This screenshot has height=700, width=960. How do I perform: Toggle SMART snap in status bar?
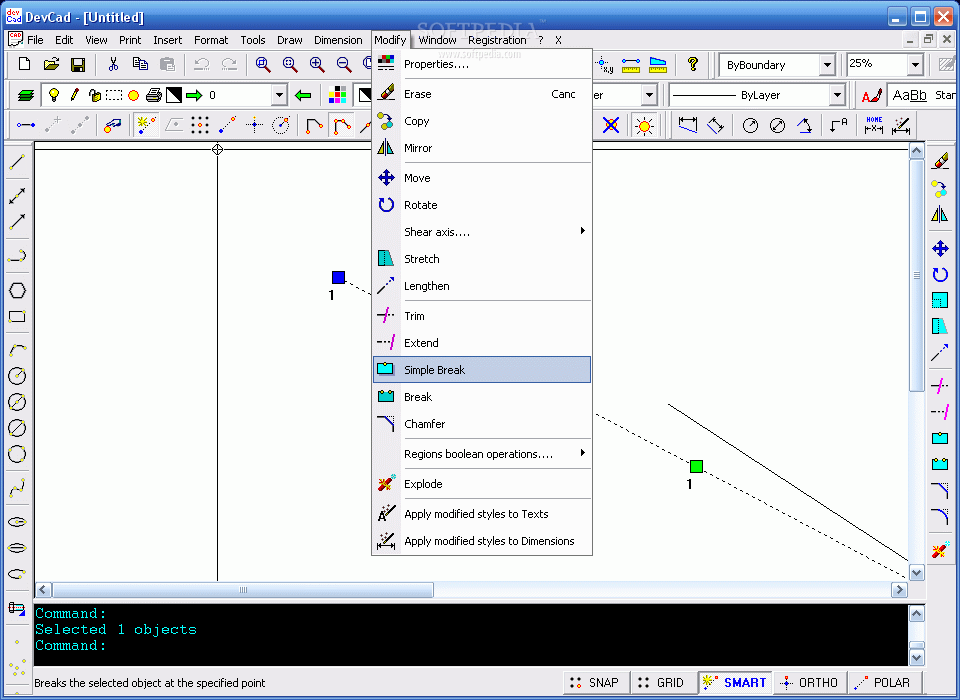(x=734, y=682)
